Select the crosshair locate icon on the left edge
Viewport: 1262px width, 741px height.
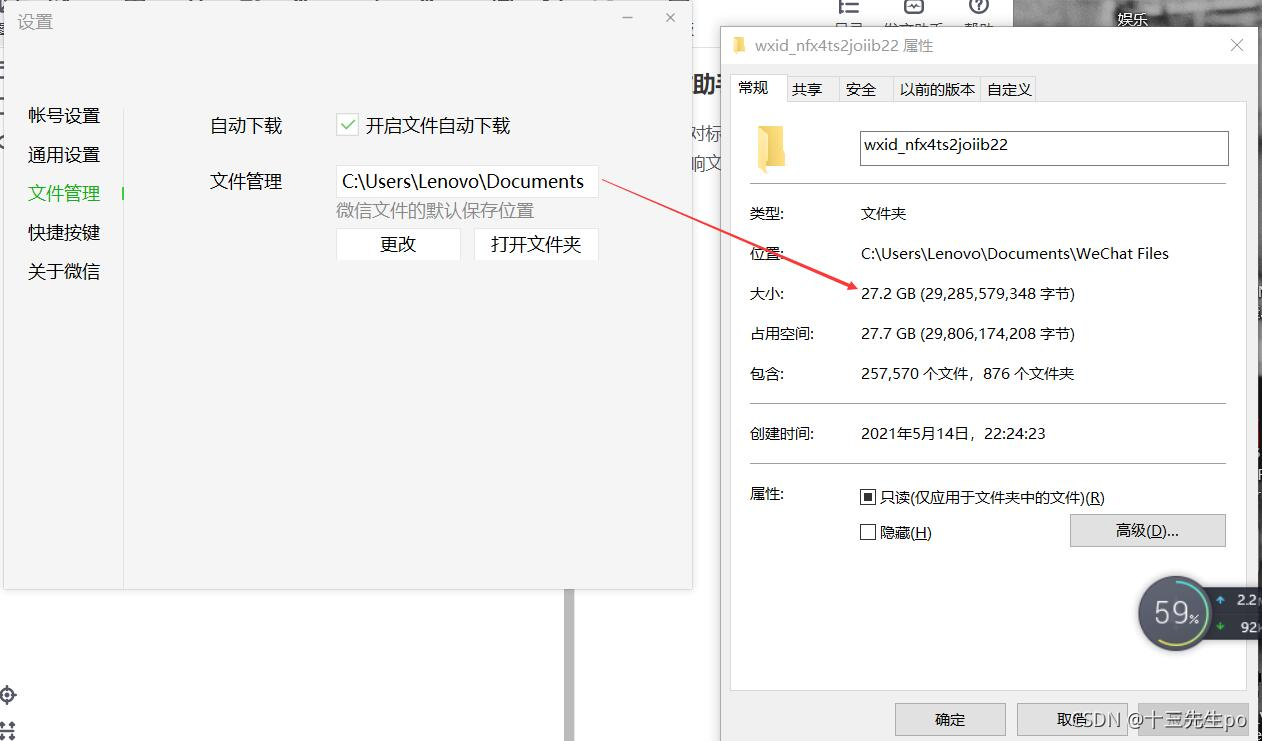click(x=7, y=695)
